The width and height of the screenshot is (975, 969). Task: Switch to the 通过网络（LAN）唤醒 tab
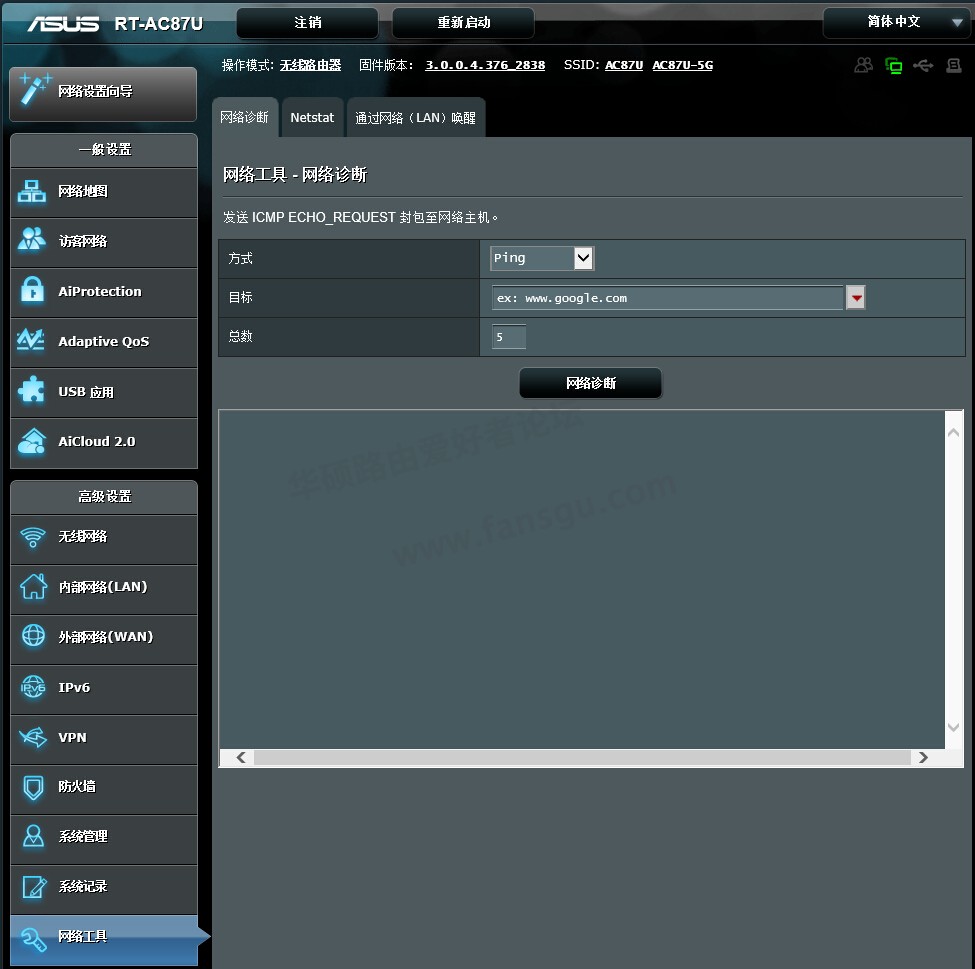click(x=415, y=117)
